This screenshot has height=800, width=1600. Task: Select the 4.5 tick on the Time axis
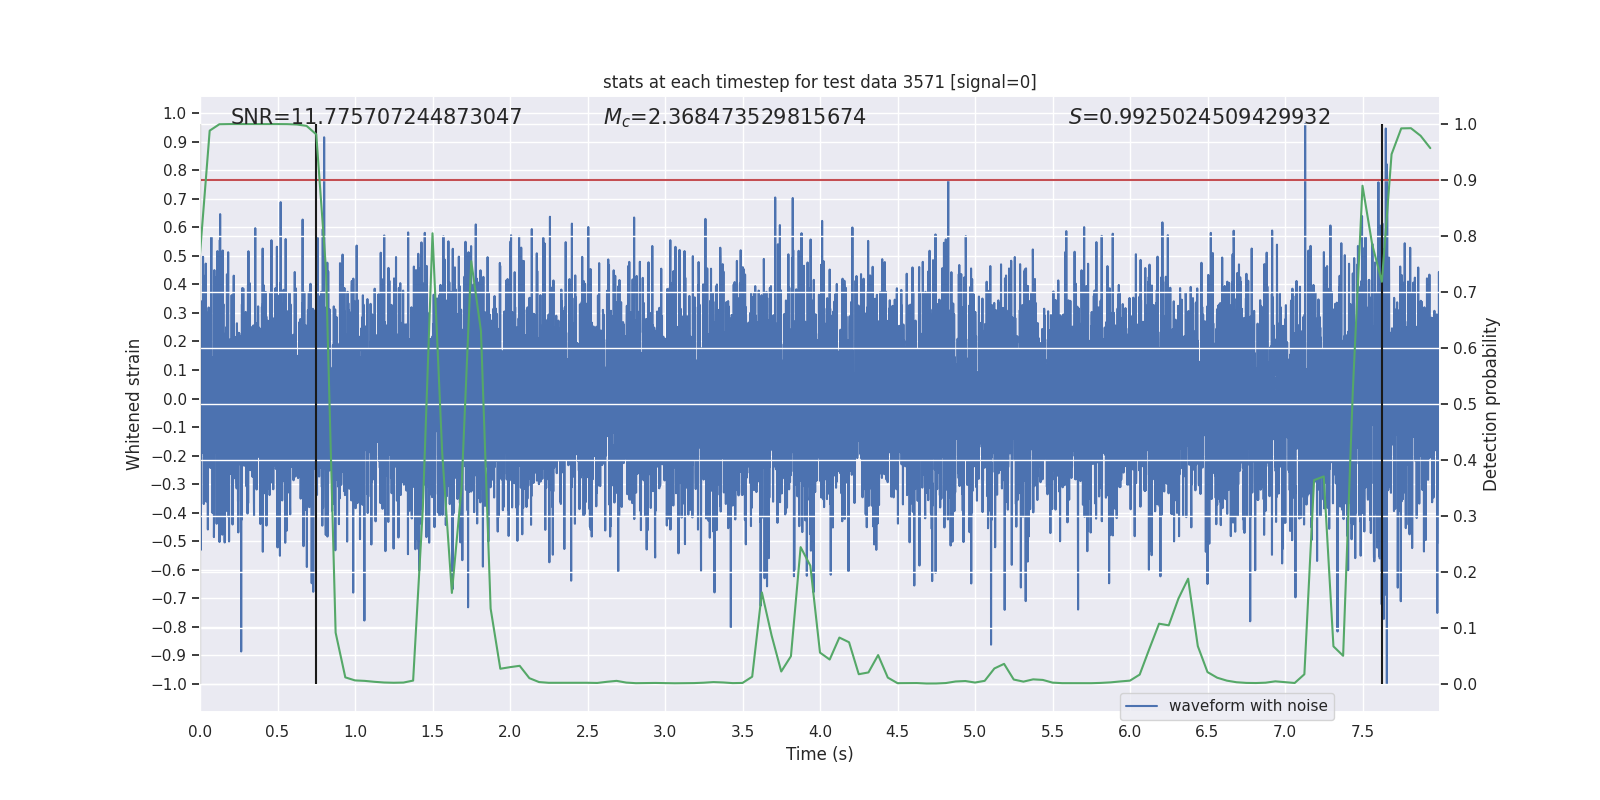click(x=897, y=731)
